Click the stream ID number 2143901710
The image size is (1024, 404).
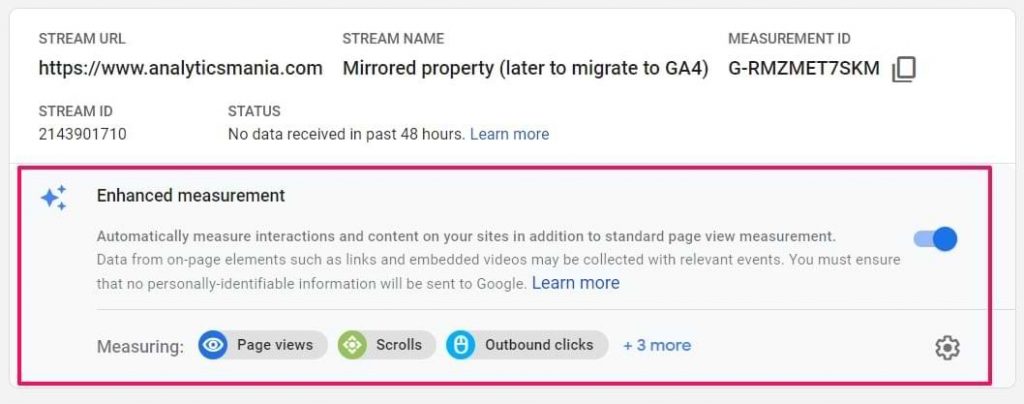coord(82,134)
